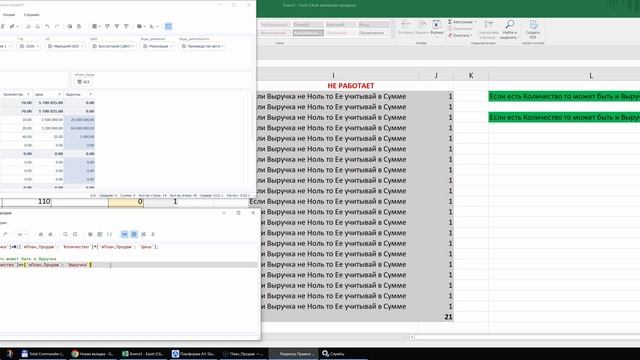Switch to Excel 'Книга1' on the taskbar

click(143, 353)
